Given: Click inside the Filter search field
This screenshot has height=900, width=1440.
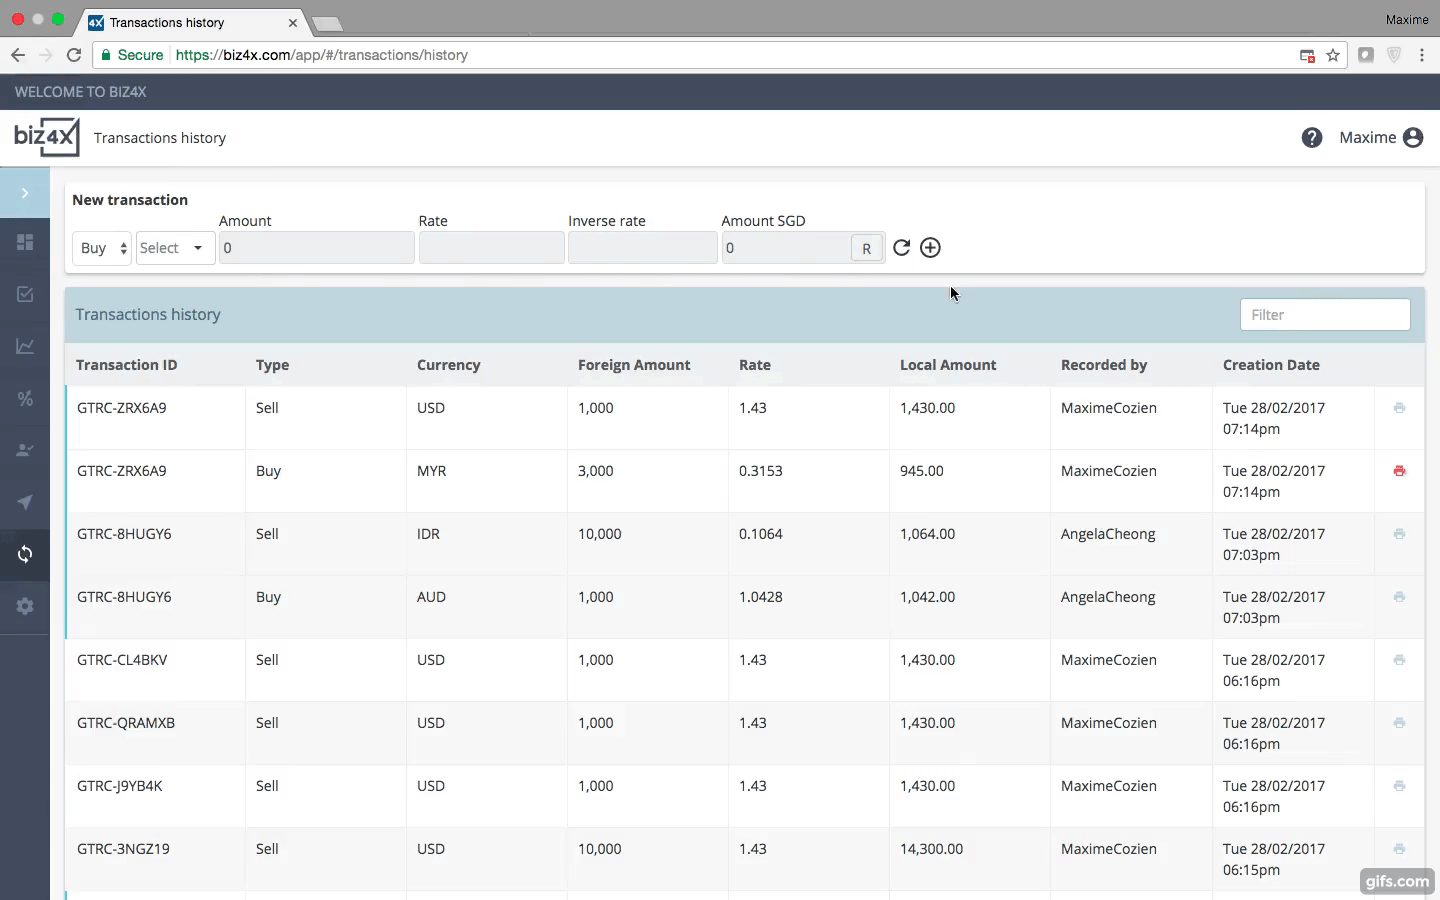Looking at the screenshot, I should pyautogui.click(x=1324, y=314).
